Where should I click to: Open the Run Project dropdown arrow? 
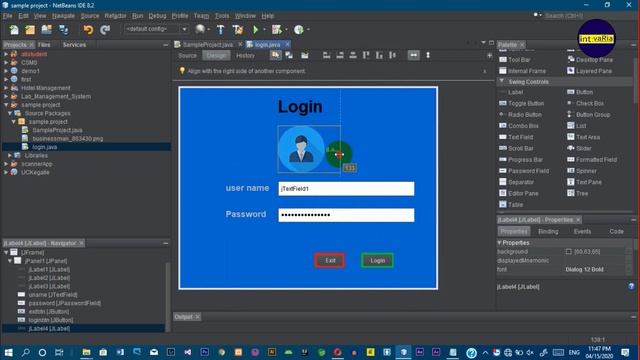pyautogui.click(x=264, y=29)
